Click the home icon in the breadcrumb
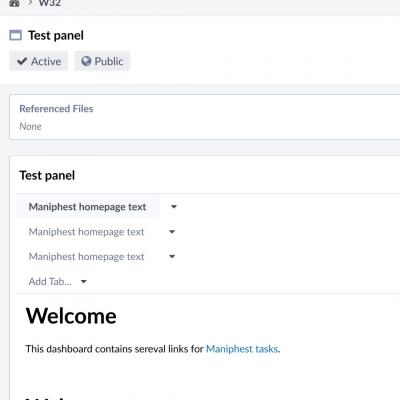Screen dimensions: 400x400 14,3
